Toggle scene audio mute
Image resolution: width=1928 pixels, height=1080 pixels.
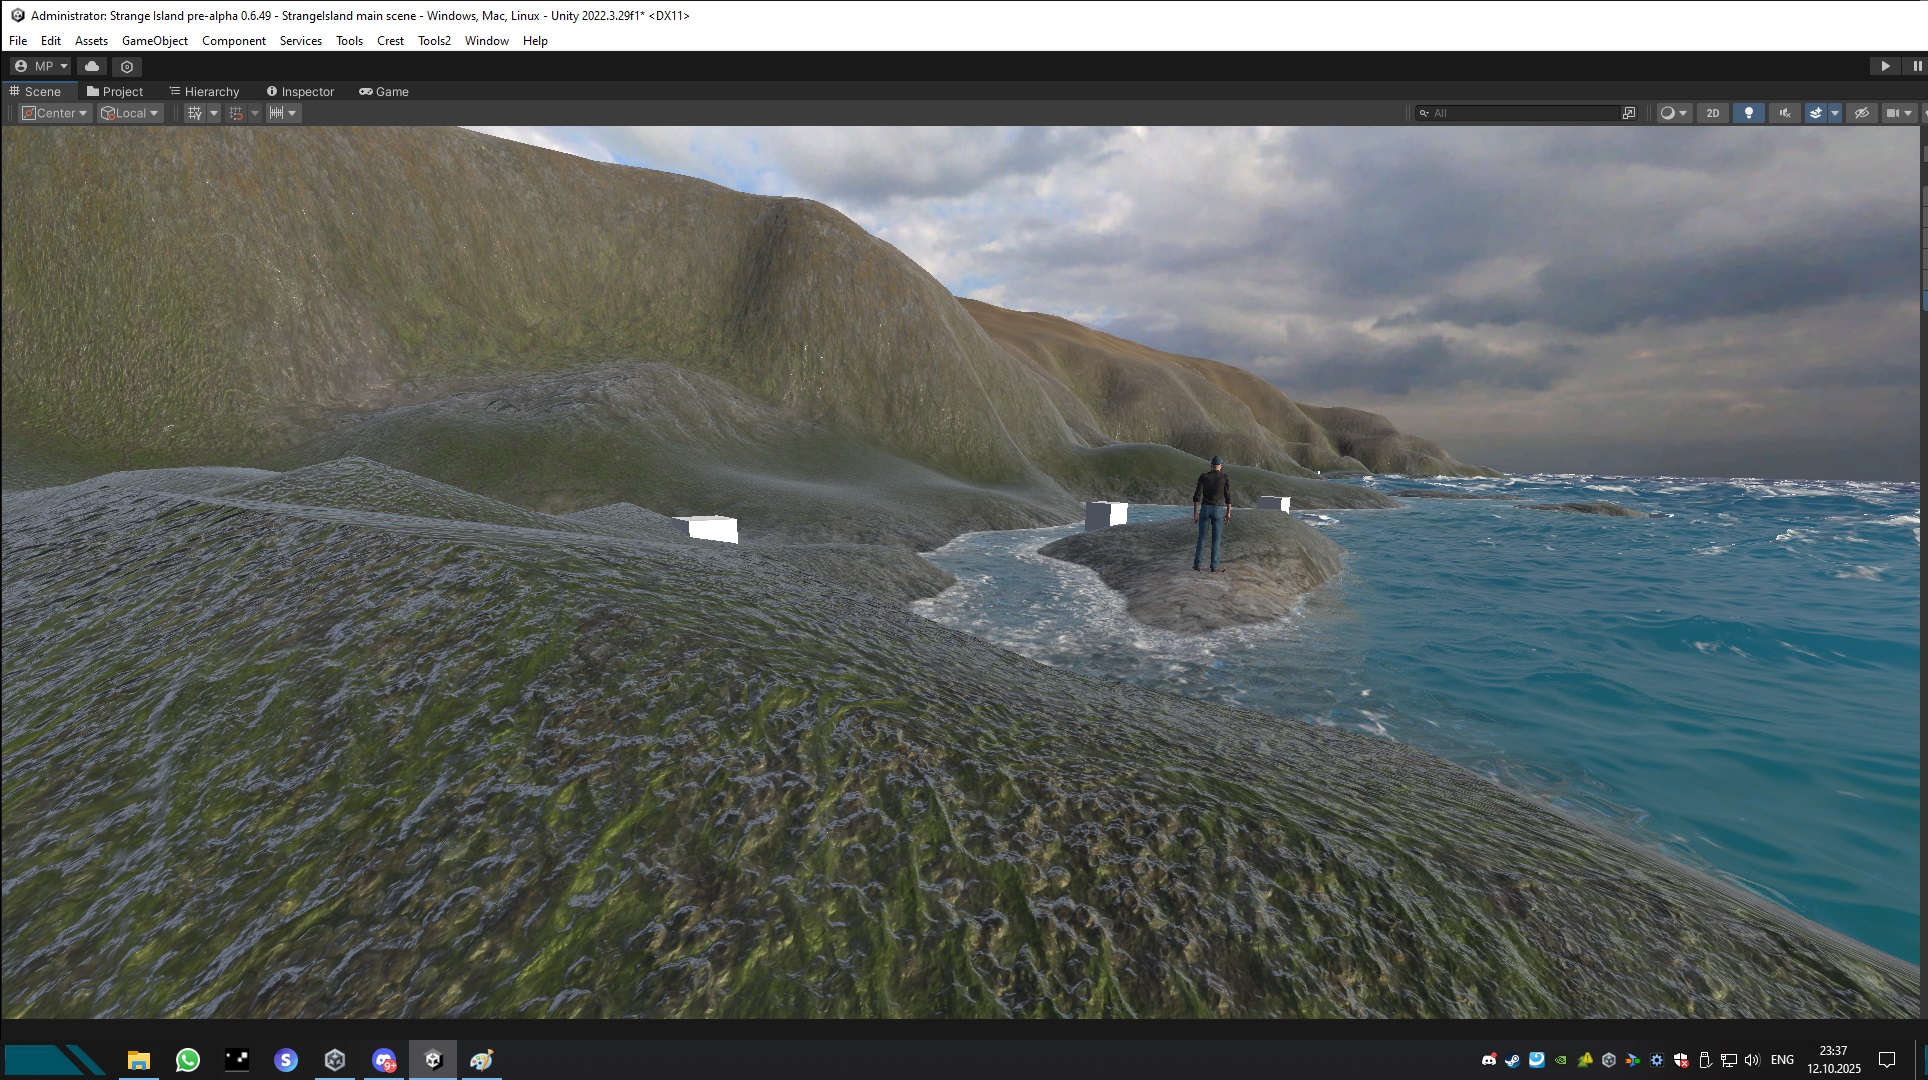[1784, 113]
